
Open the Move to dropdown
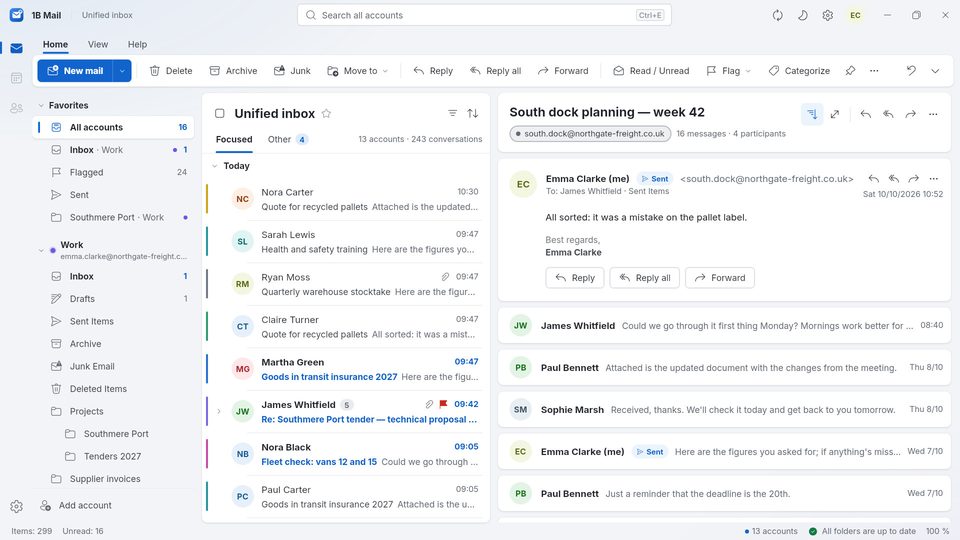pos(358,71)
